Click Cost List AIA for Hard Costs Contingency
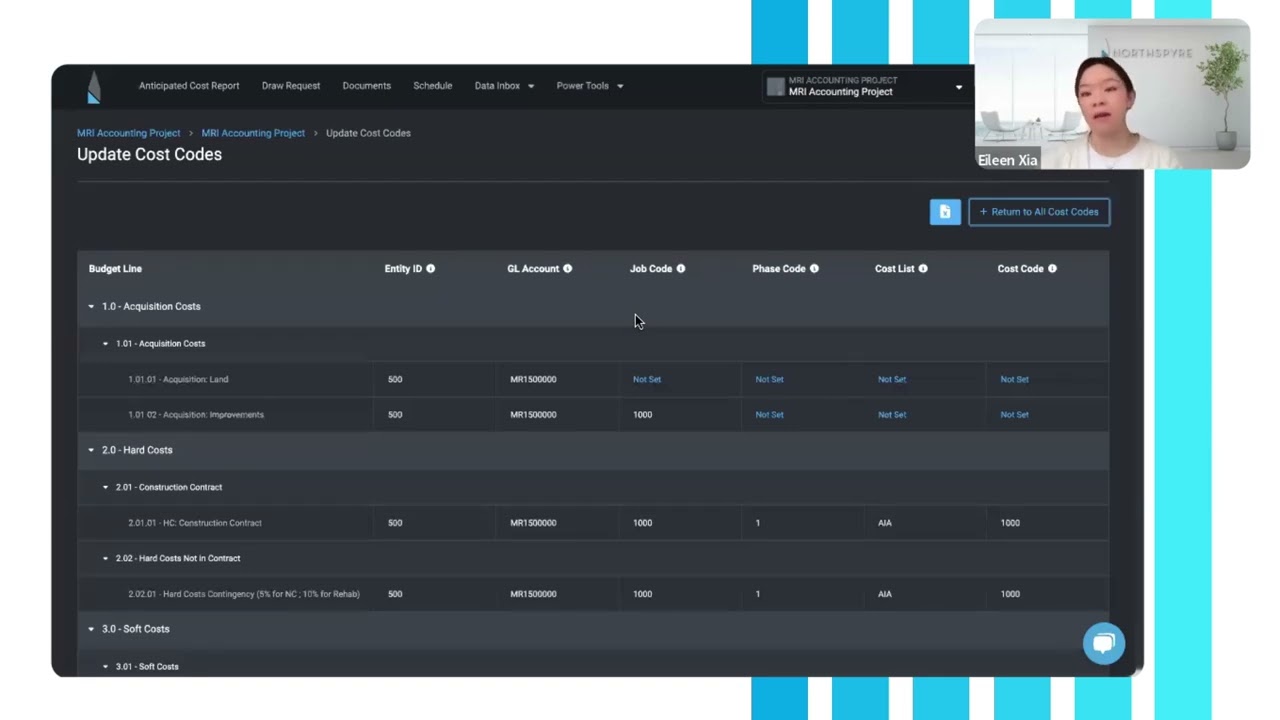 [x=885, y=594]
